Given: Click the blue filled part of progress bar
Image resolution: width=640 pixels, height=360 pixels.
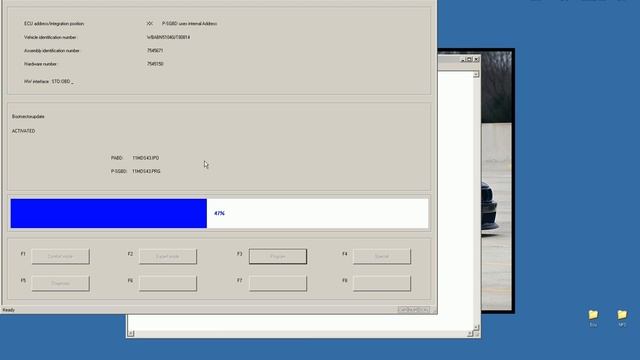Looking at the screenshot, I should pyautogui.click(x=109, y=213).
